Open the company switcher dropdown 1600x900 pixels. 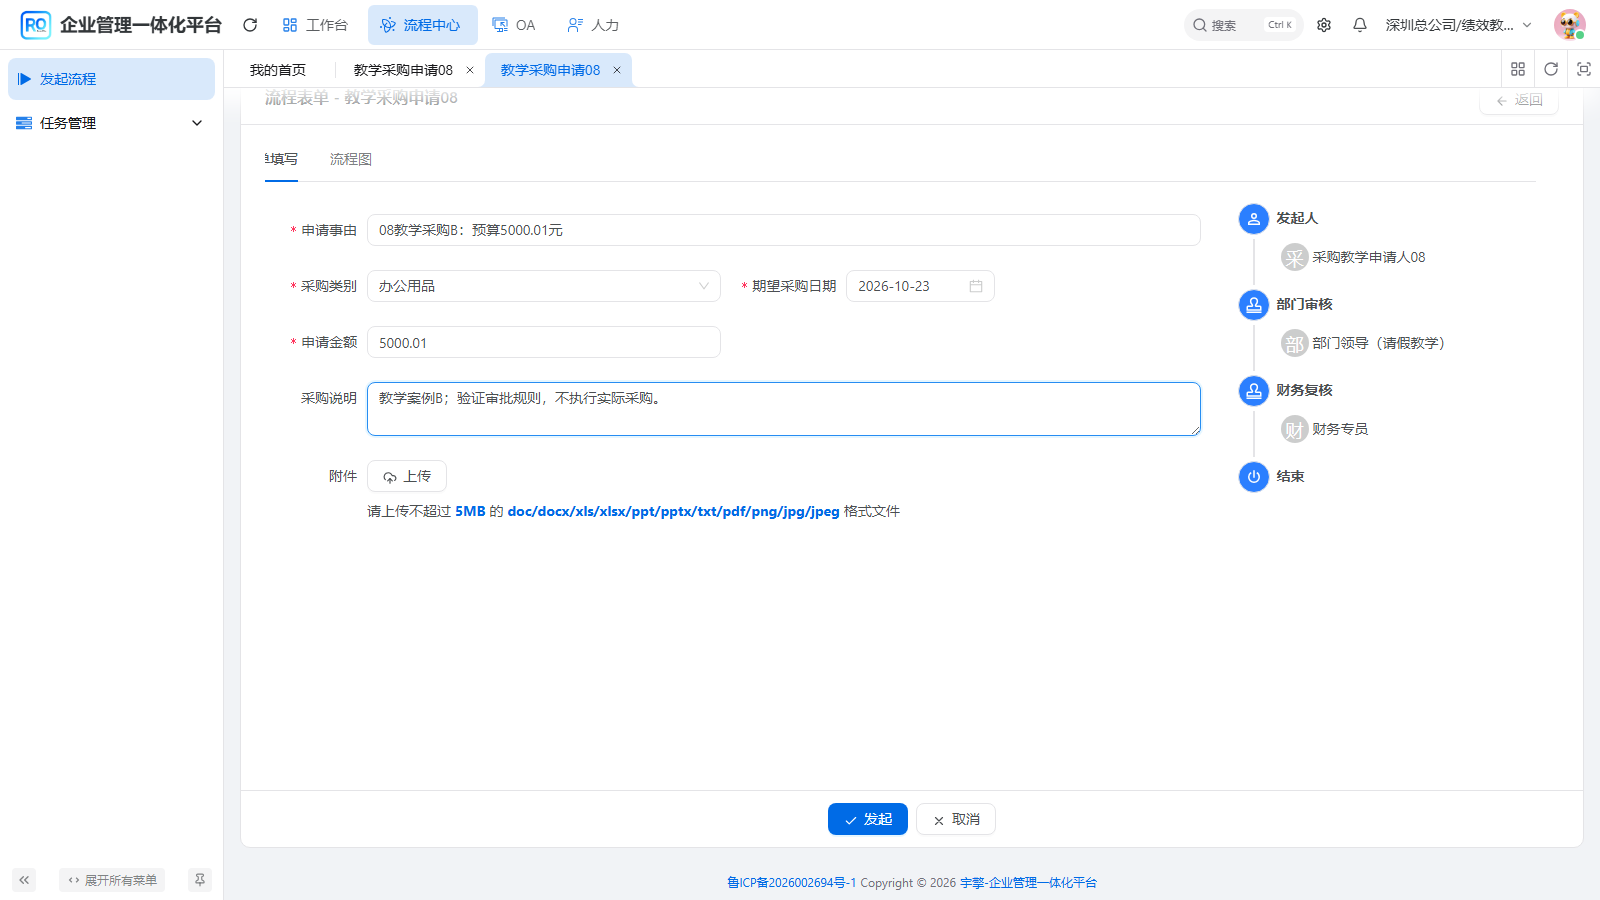[1458, 25]
